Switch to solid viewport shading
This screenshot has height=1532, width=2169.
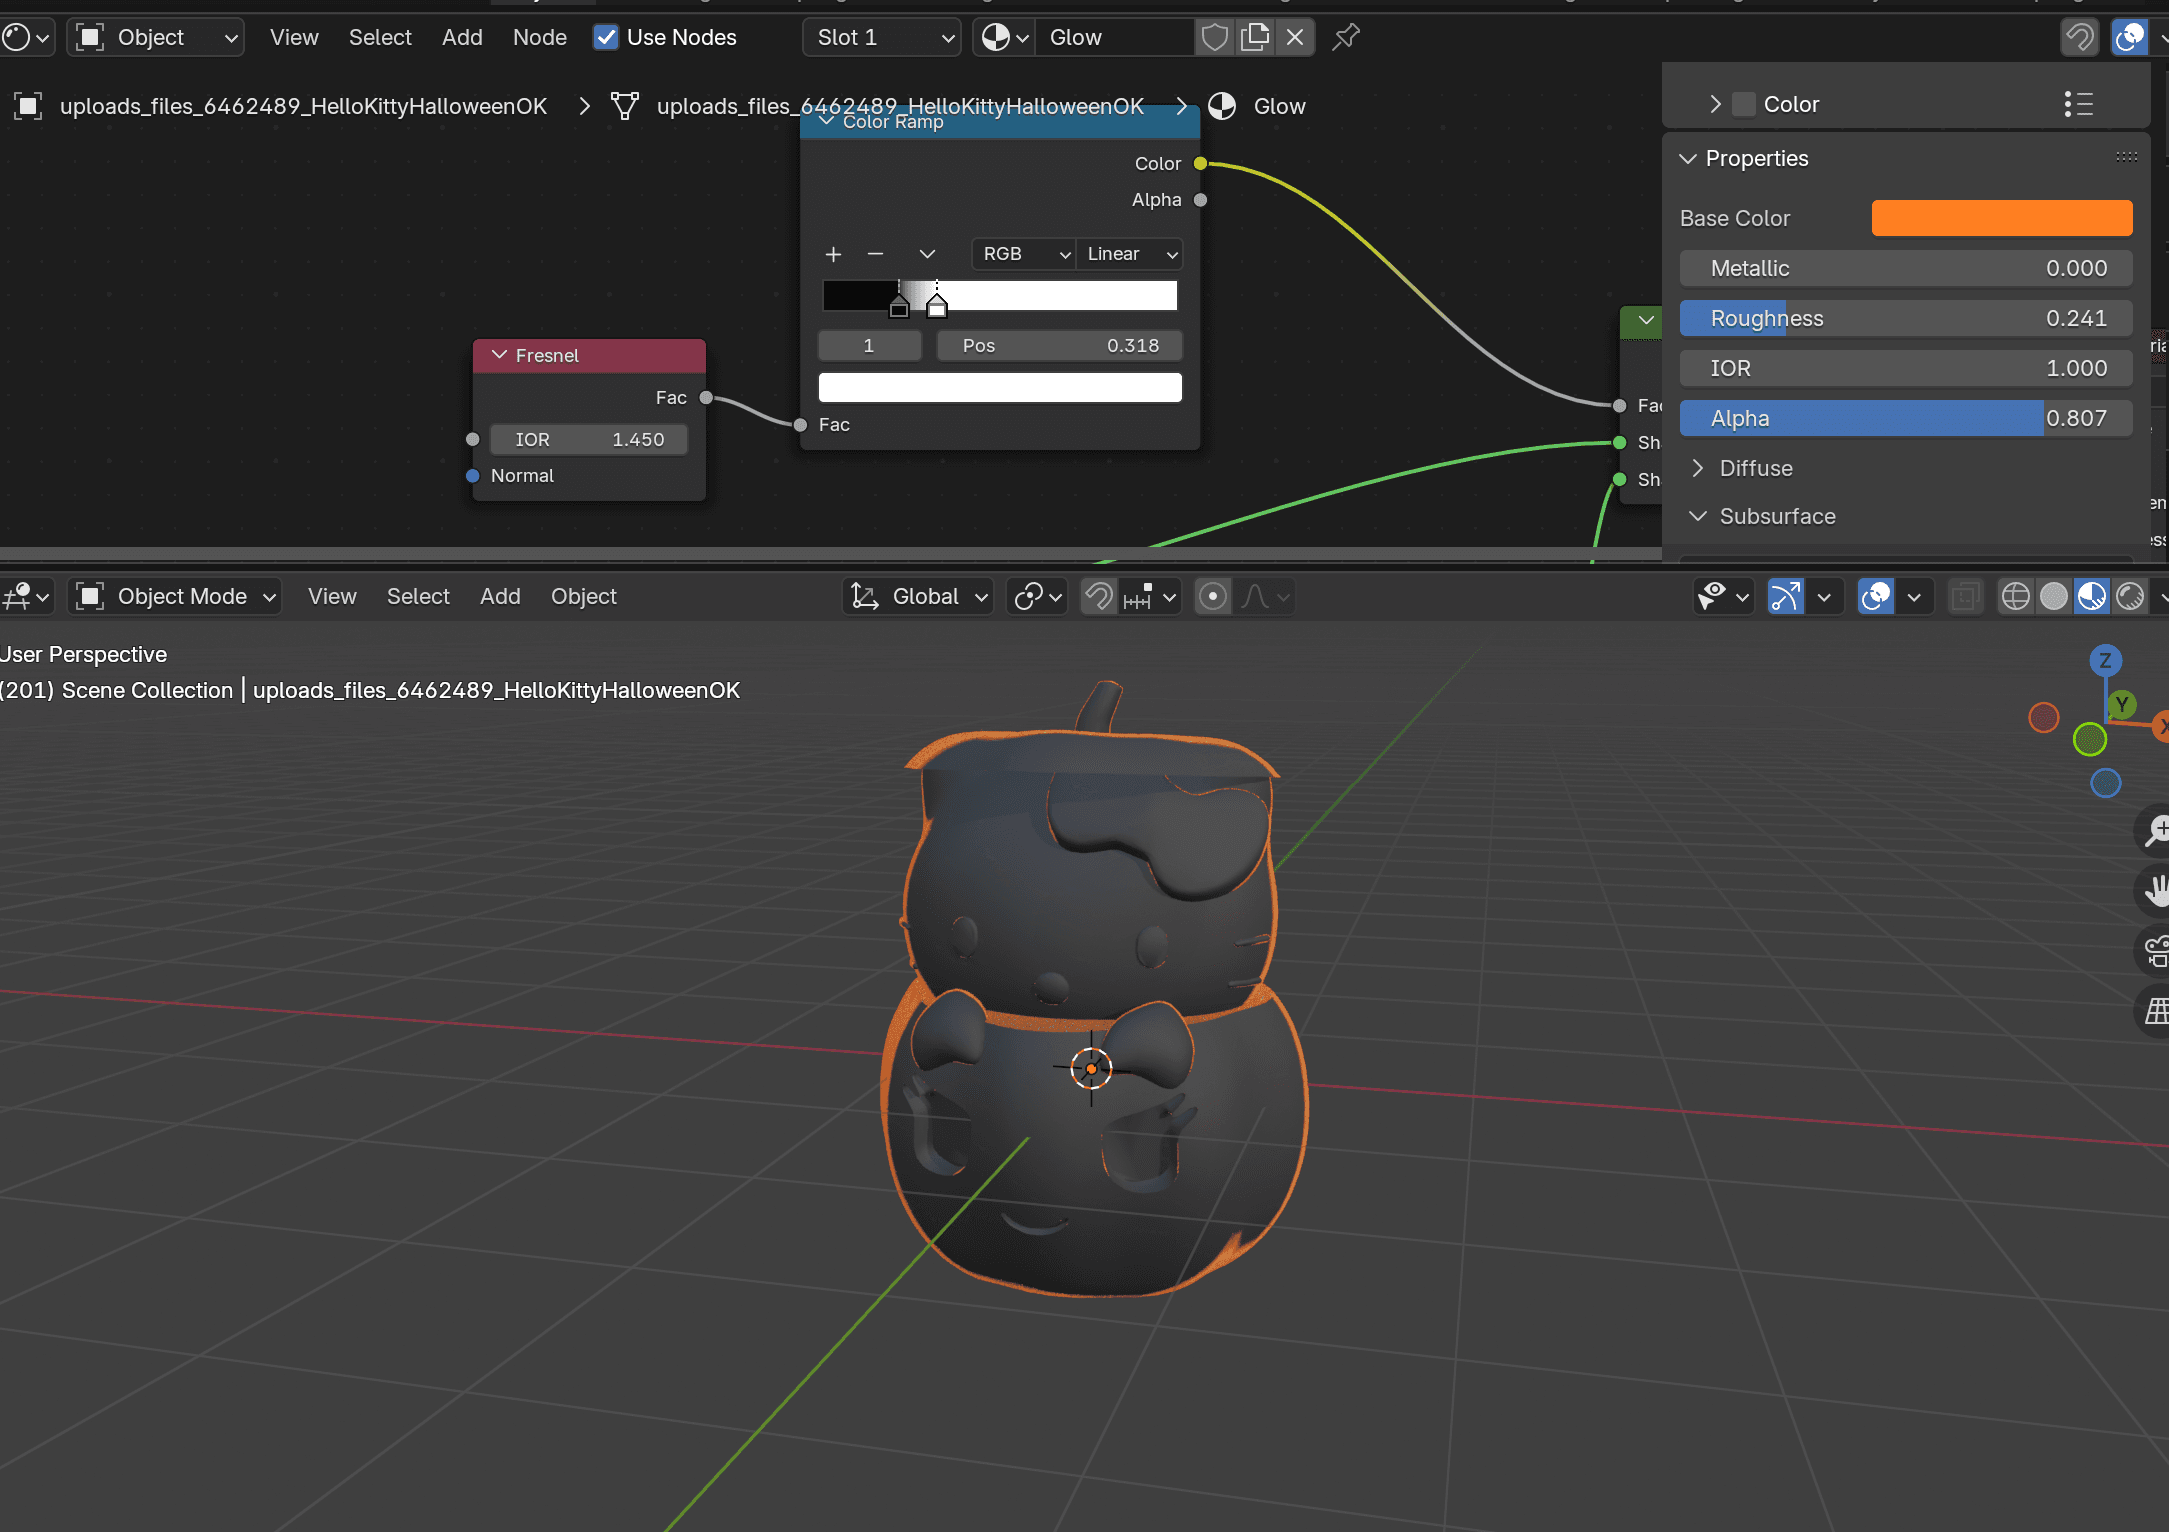click(x=2053, y=597)
